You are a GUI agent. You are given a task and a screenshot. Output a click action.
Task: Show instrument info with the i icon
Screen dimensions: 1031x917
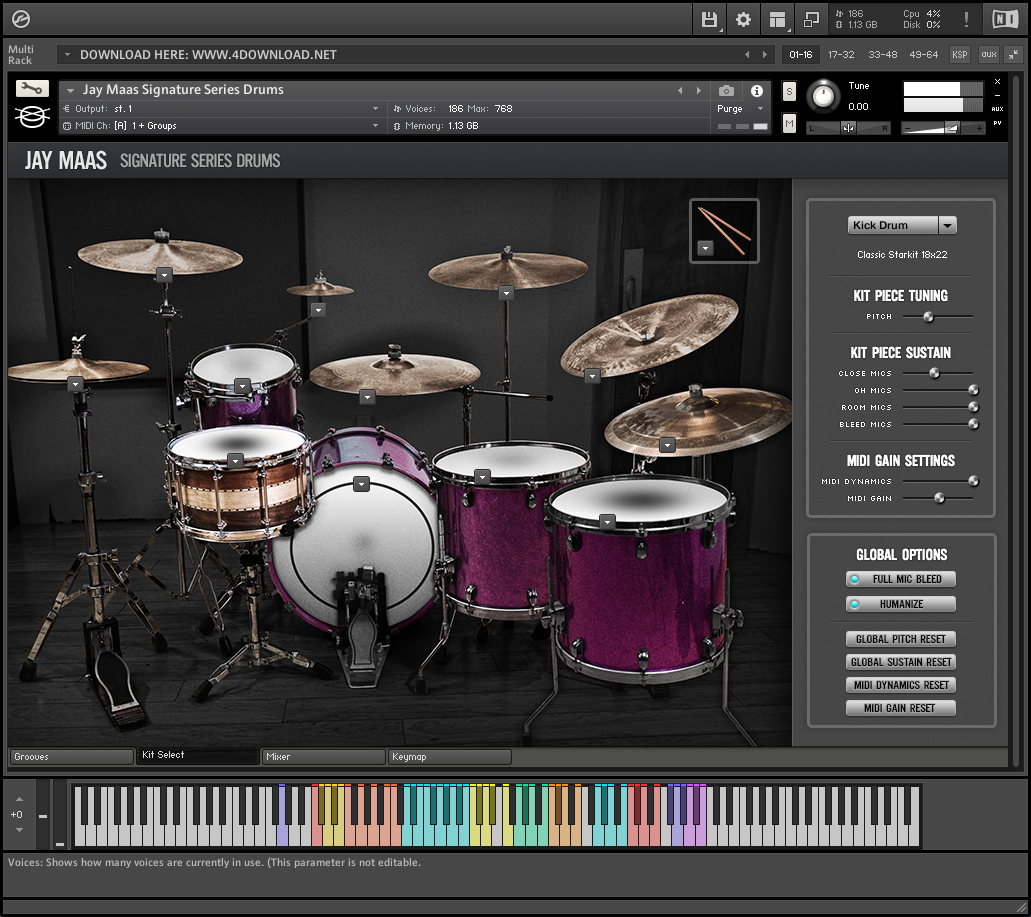tap(757, 91)
